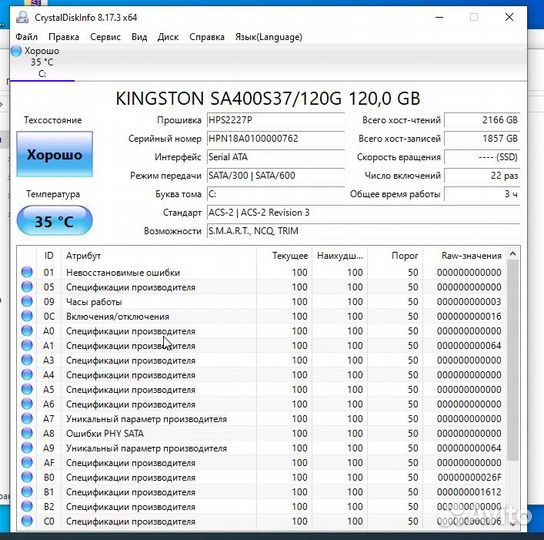Click status icon for attribute row B2
Image resolution: width=544 pixels, height=540 pixels.
click(x=27, y=506)
